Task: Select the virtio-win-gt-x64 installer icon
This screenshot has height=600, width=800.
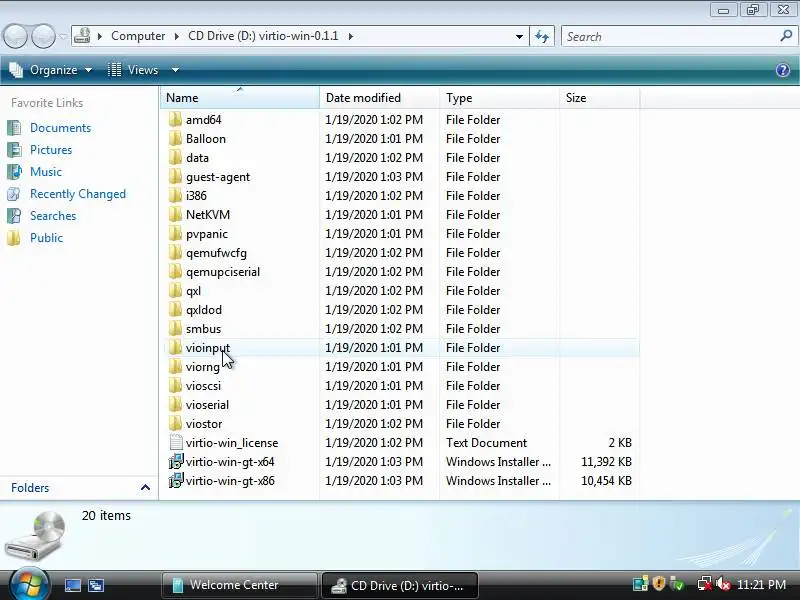Action: tap(176, 462)
